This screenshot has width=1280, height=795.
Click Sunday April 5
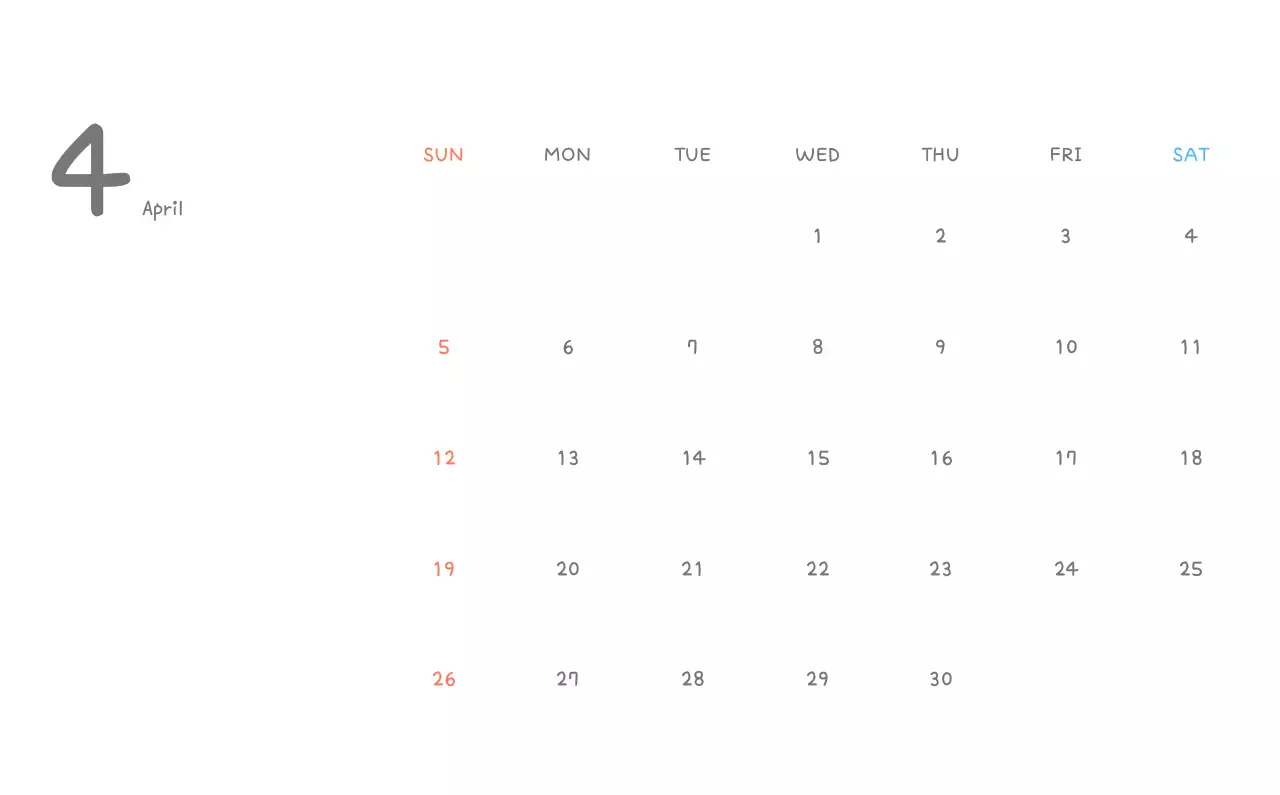point(444,347)
